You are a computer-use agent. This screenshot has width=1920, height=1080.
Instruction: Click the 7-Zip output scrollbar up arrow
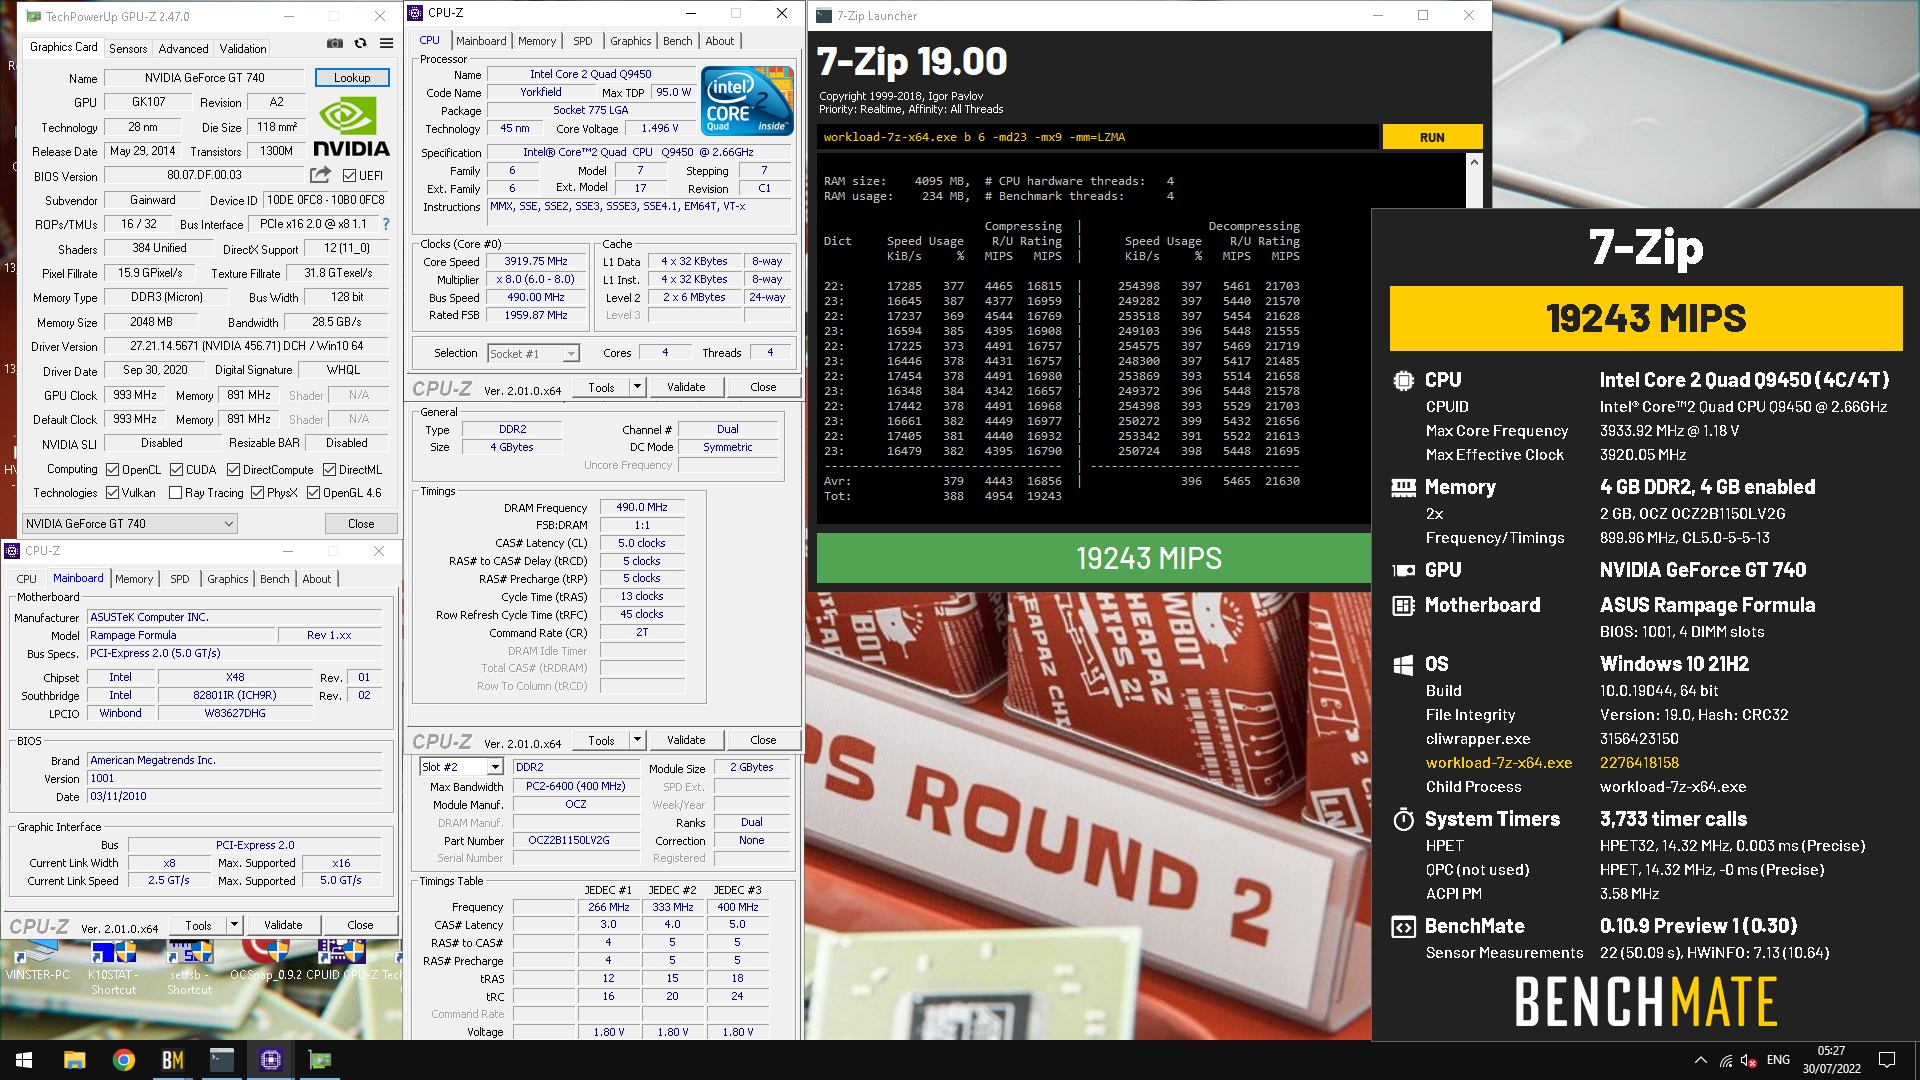click(x=1473, y=161)
